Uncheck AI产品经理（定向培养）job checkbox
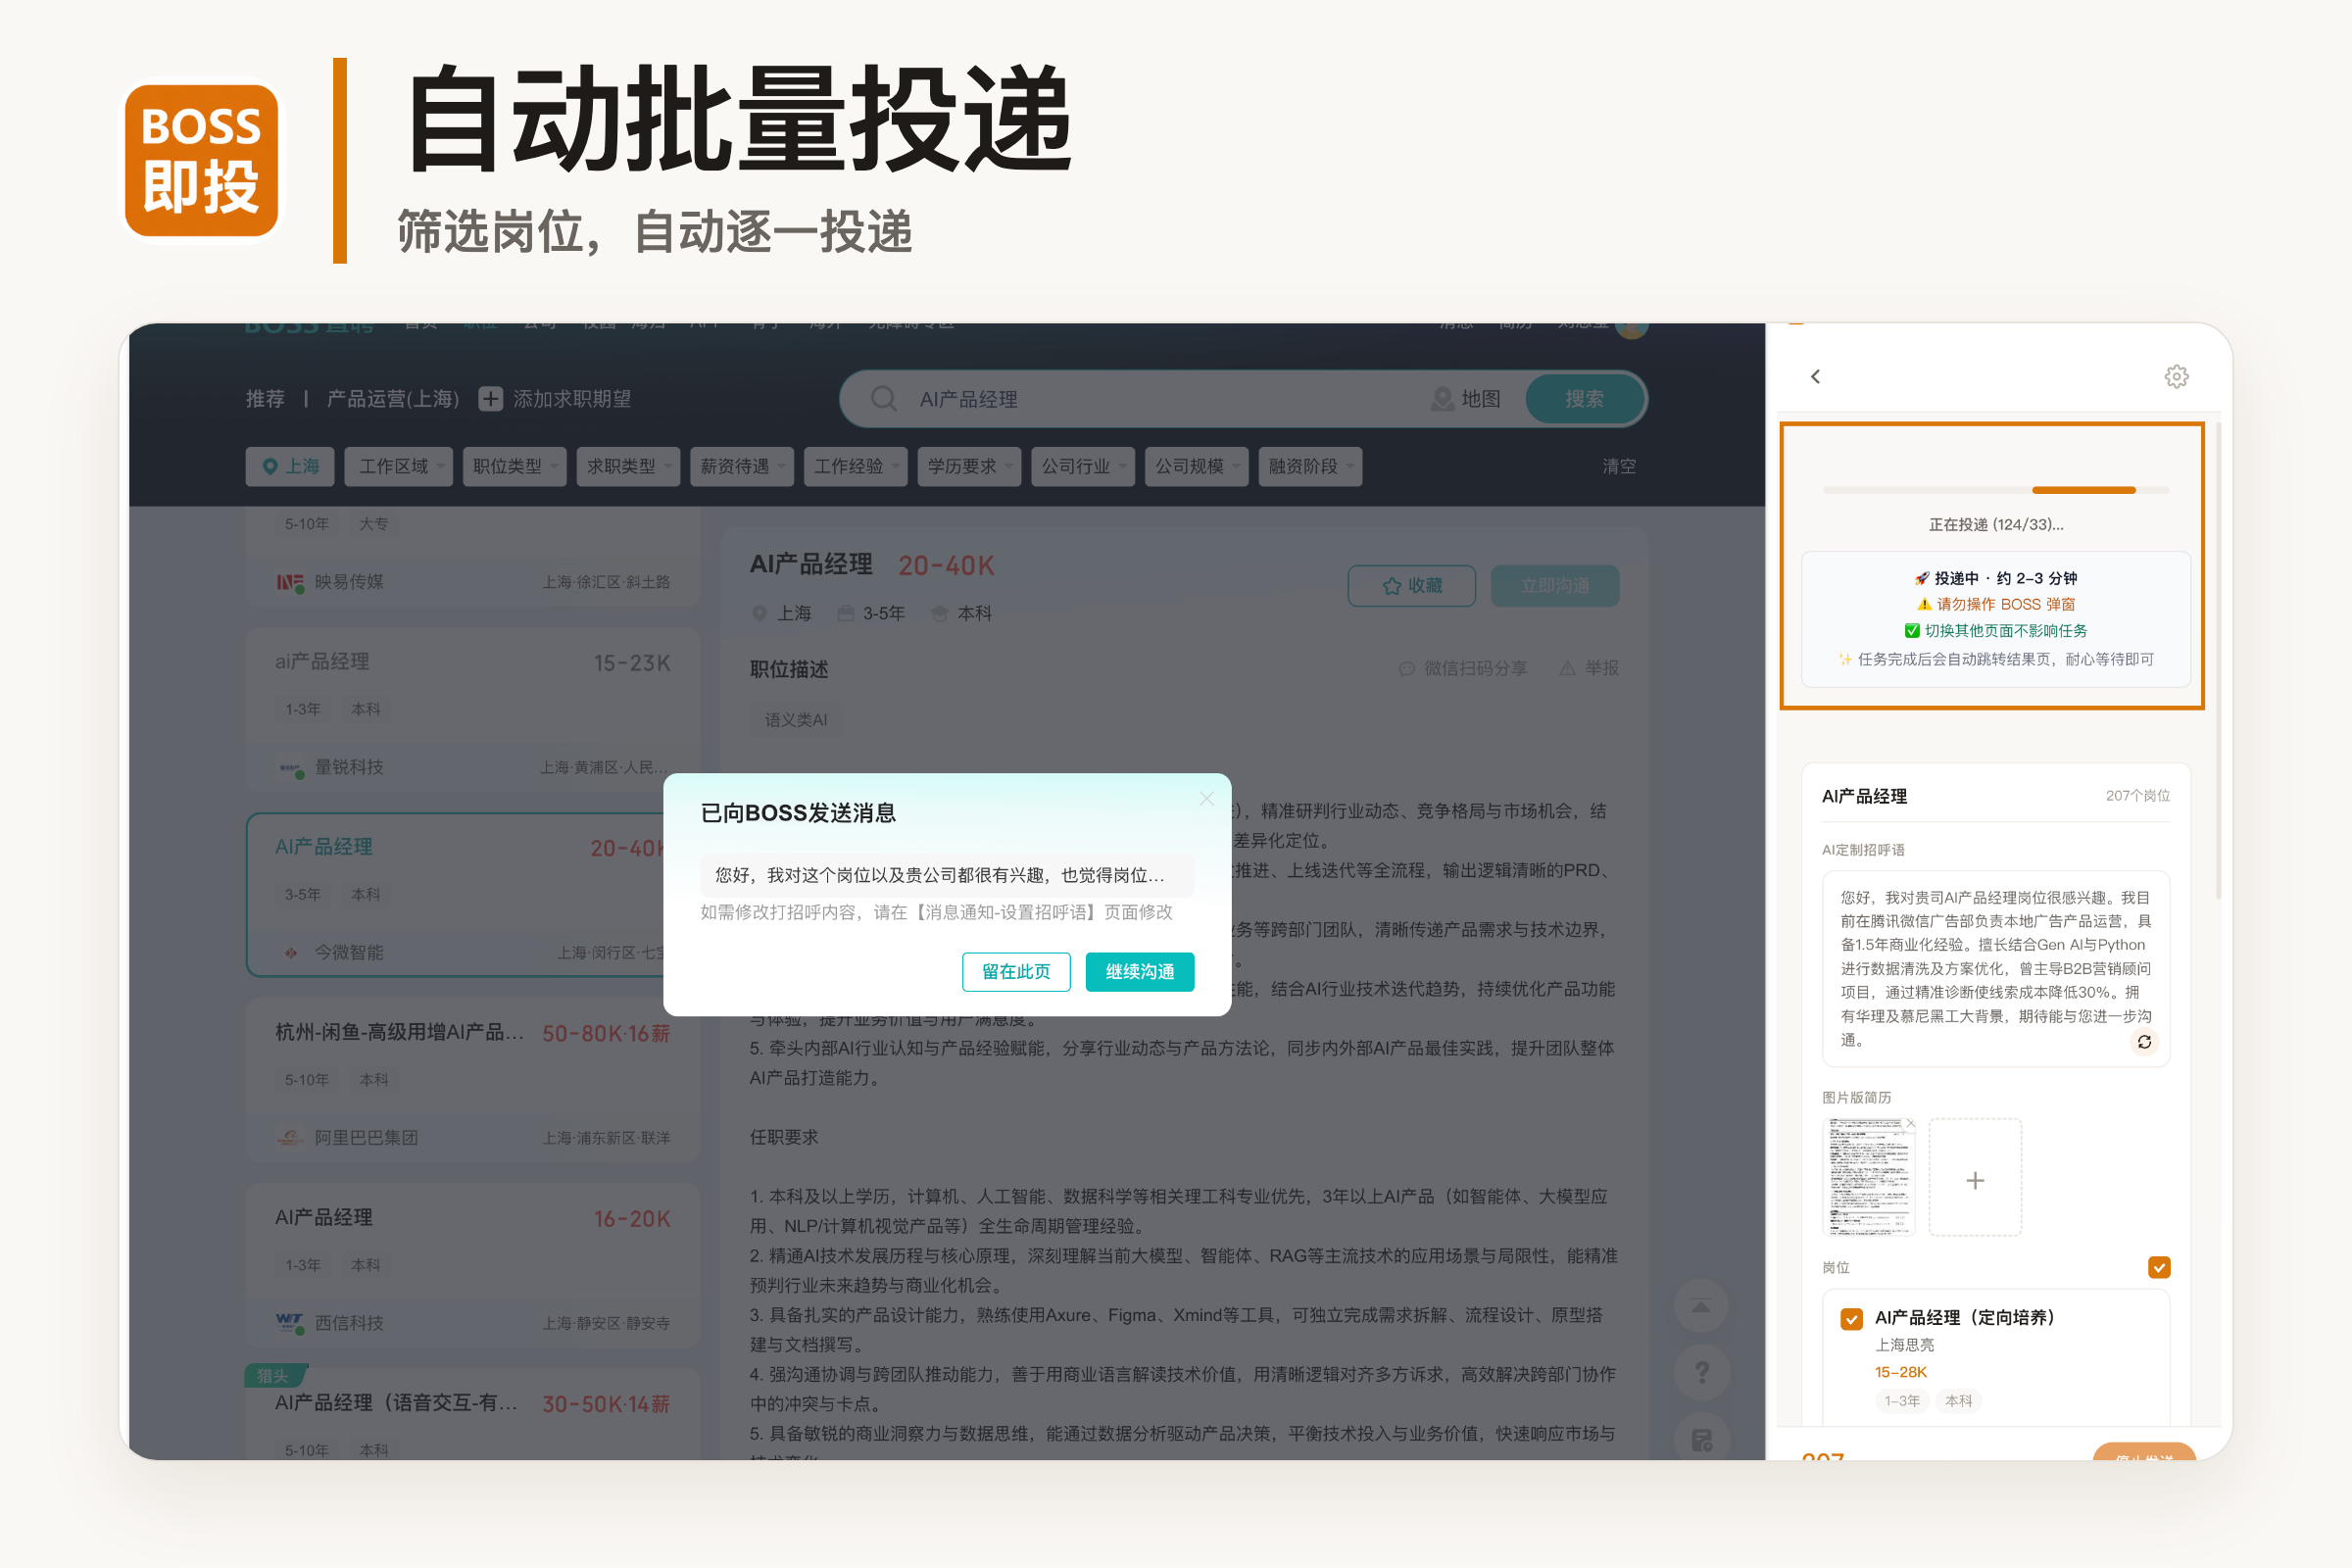 (1851, 1318)
